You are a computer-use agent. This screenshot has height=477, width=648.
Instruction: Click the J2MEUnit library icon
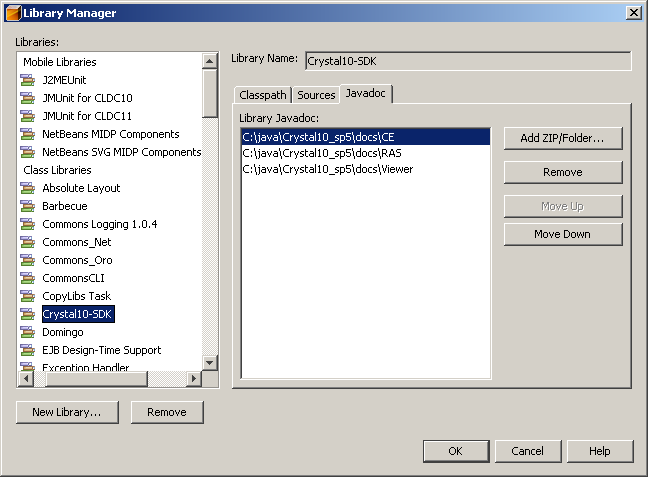(28, 80)
